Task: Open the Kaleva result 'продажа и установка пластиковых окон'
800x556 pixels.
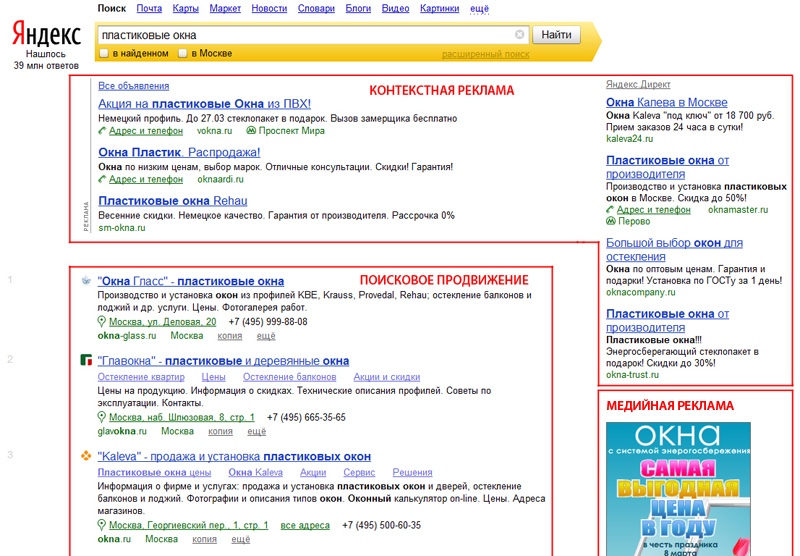Action: click(234, 456)
